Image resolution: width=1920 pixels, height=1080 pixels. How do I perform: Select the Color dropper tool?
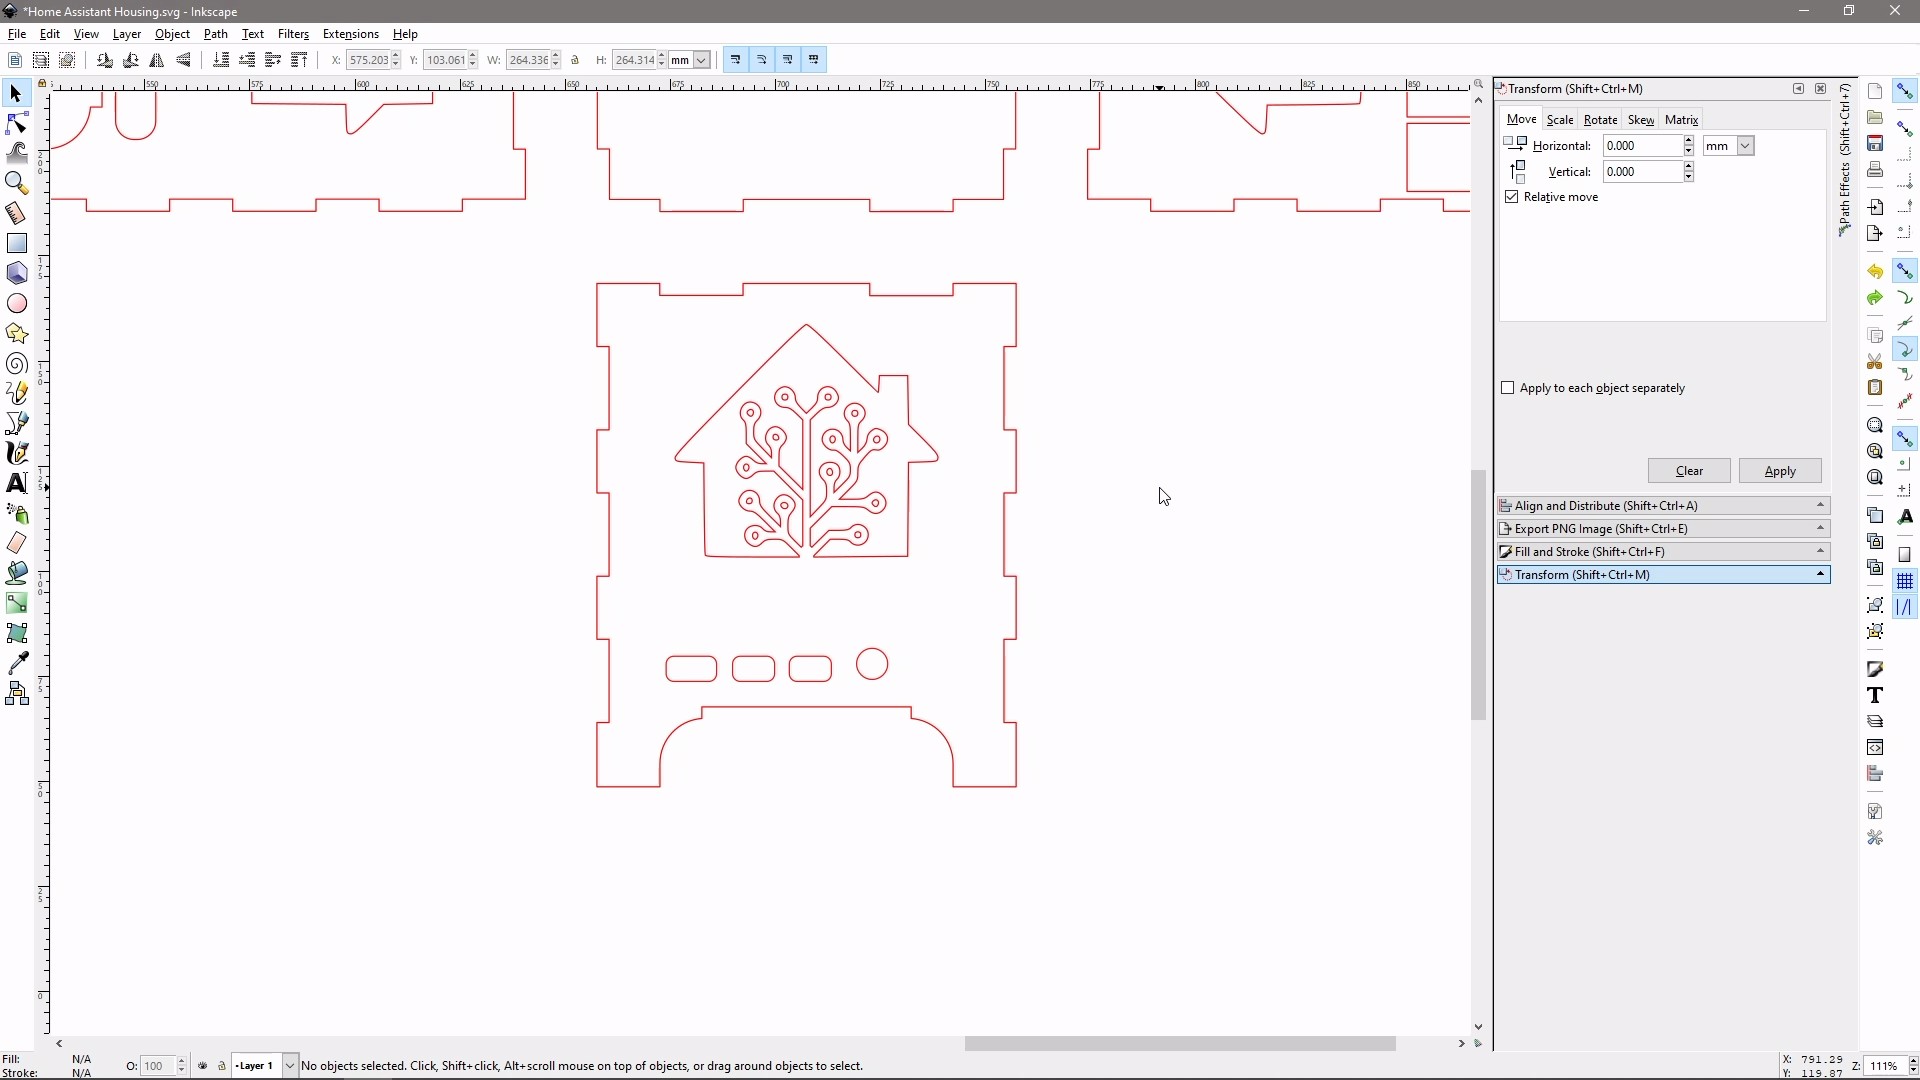click(x=17, y=663)
